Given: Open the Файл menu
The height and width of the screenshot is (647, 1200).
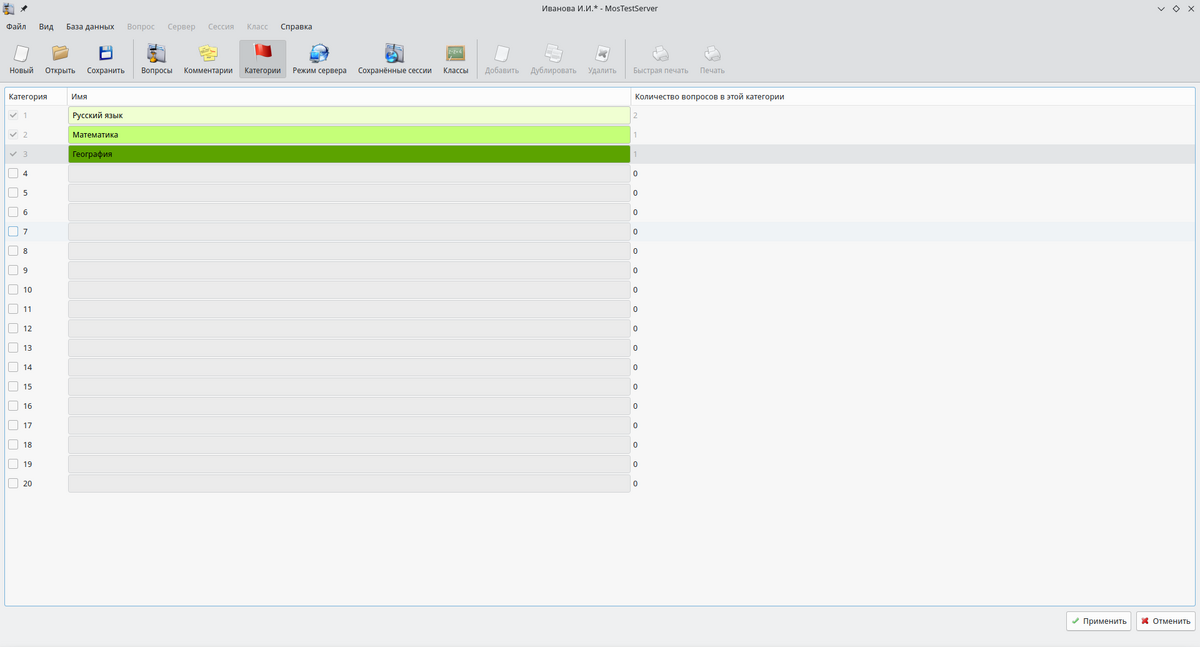Looking at the screenshot, I should pyautogui.click(x=16, y=27).
